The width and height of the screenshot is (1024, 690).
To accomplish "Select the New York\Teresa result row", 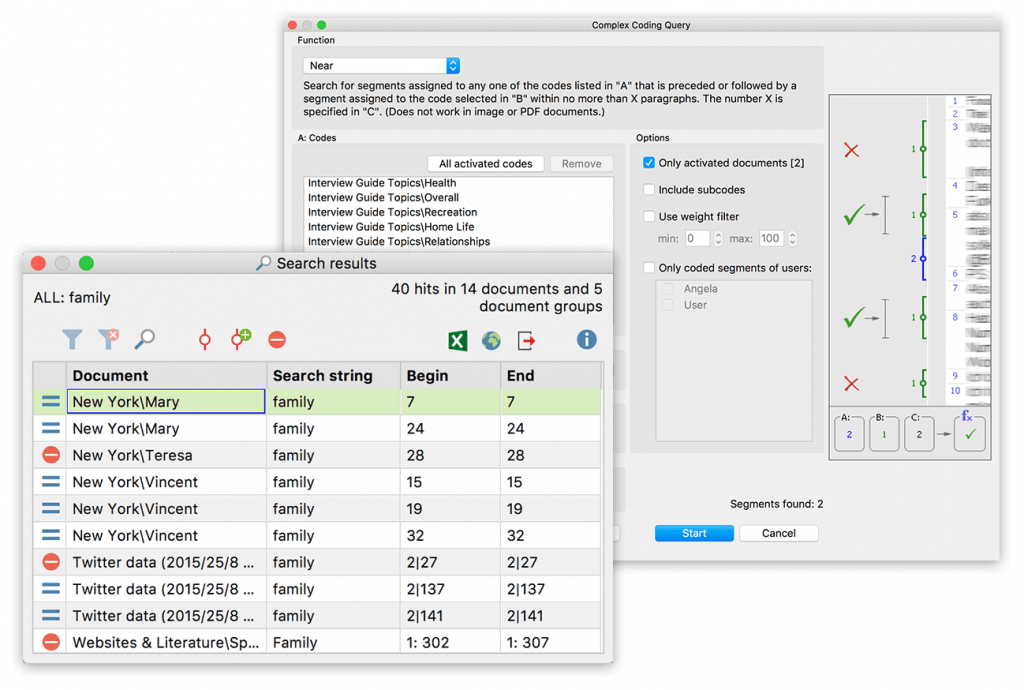I will [166, 455].
